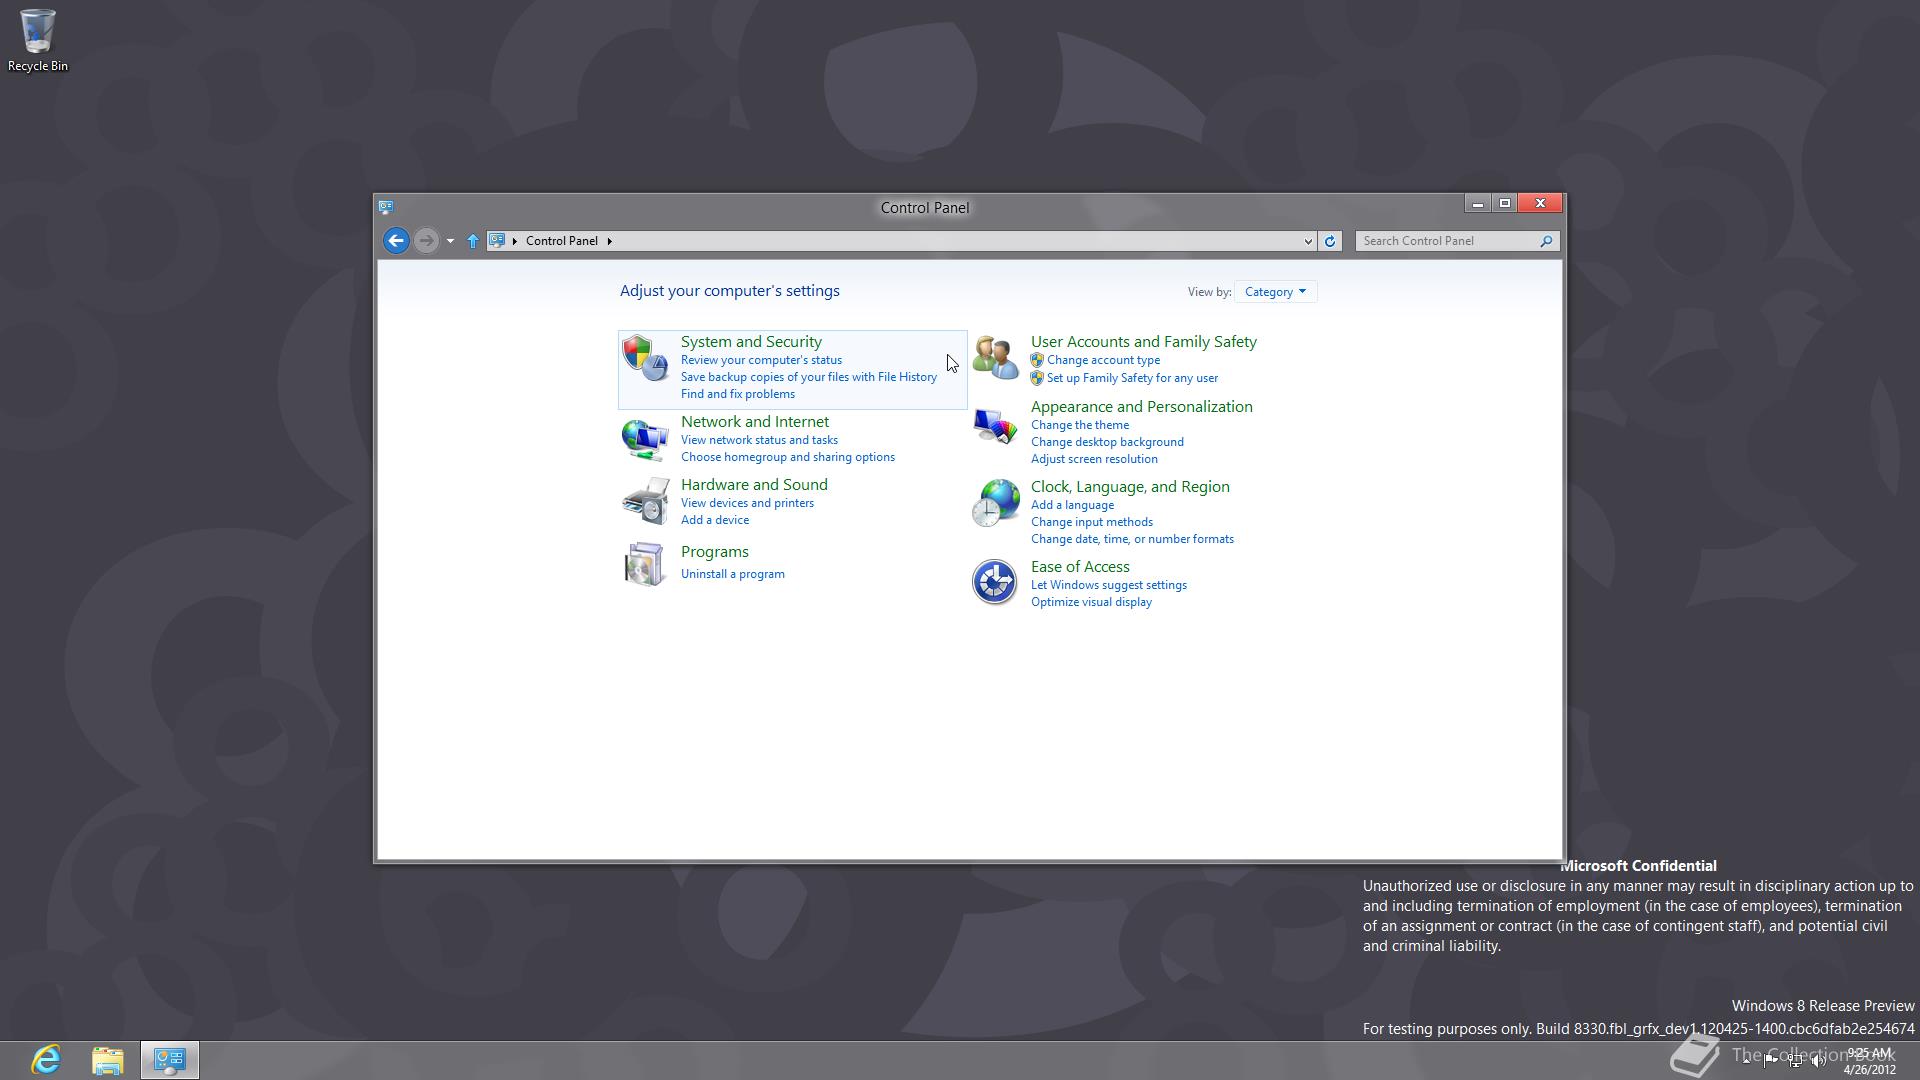Click the network tray icon

1795,1061
